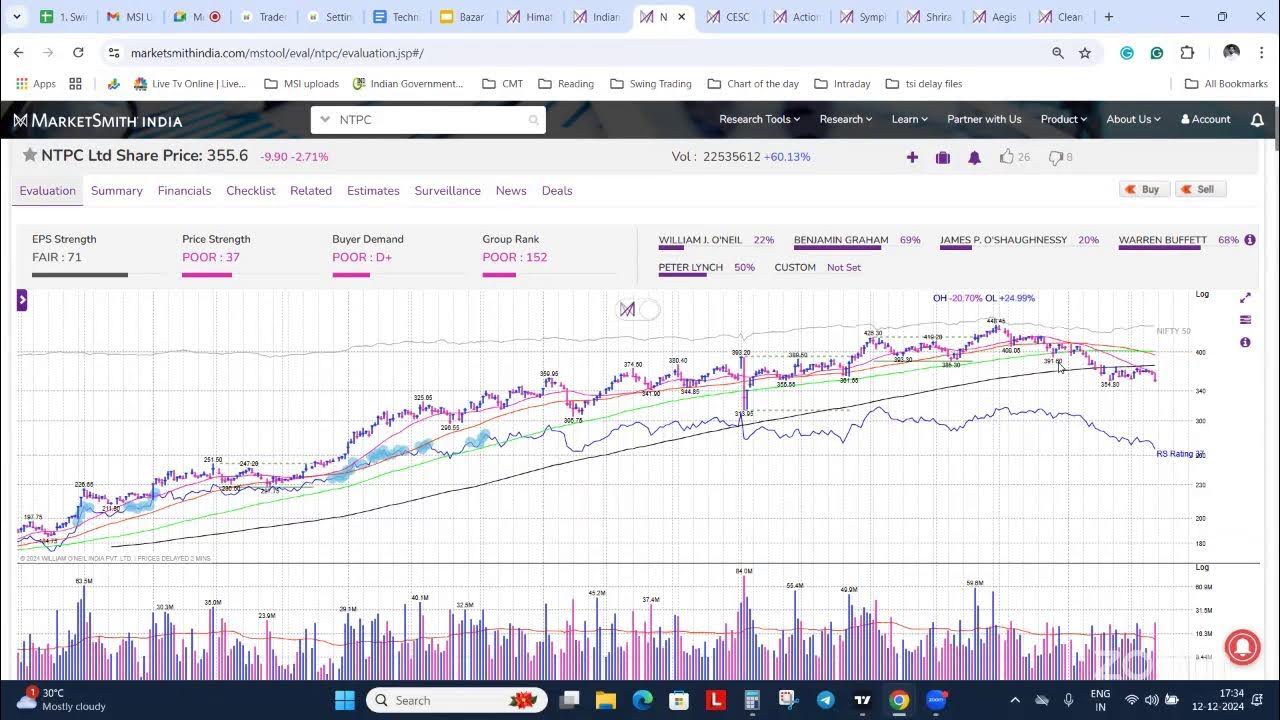Expand chart to full screen

pos(1245,298)
